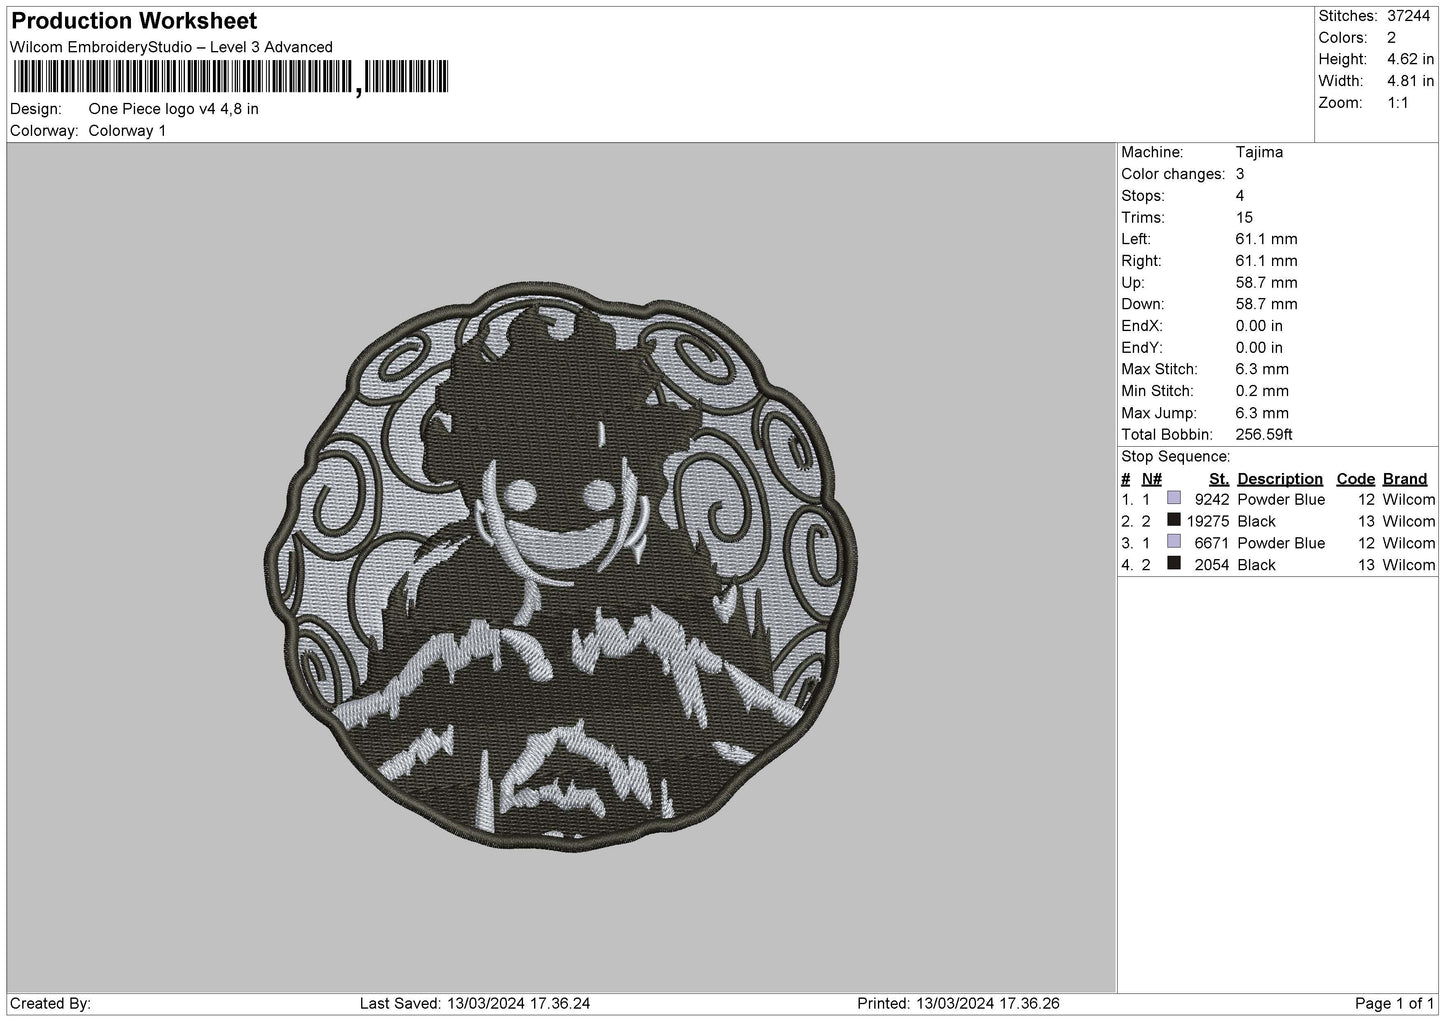1445x1021 pixels.
Task: Click the Stitches value 37244
Action: click(1408, 16)
